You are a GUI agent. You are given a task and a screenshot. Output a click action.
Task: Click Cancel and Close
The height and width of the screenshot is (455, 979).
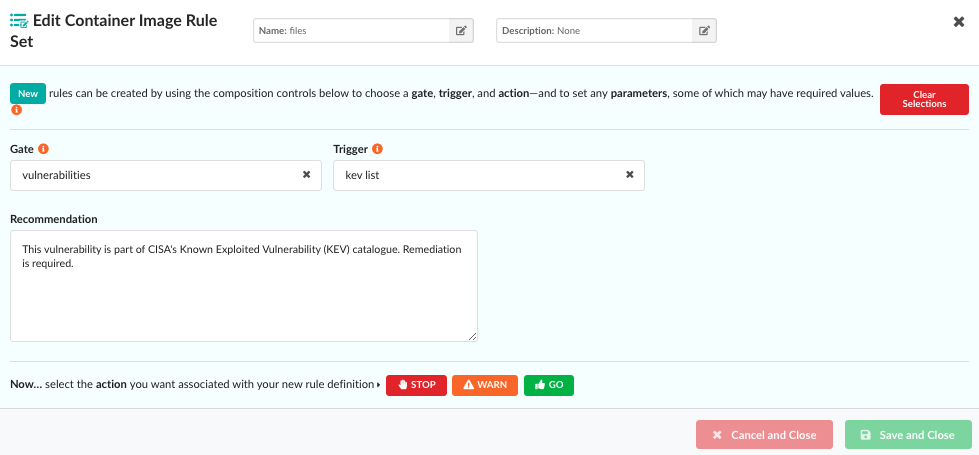click(764, 435)
